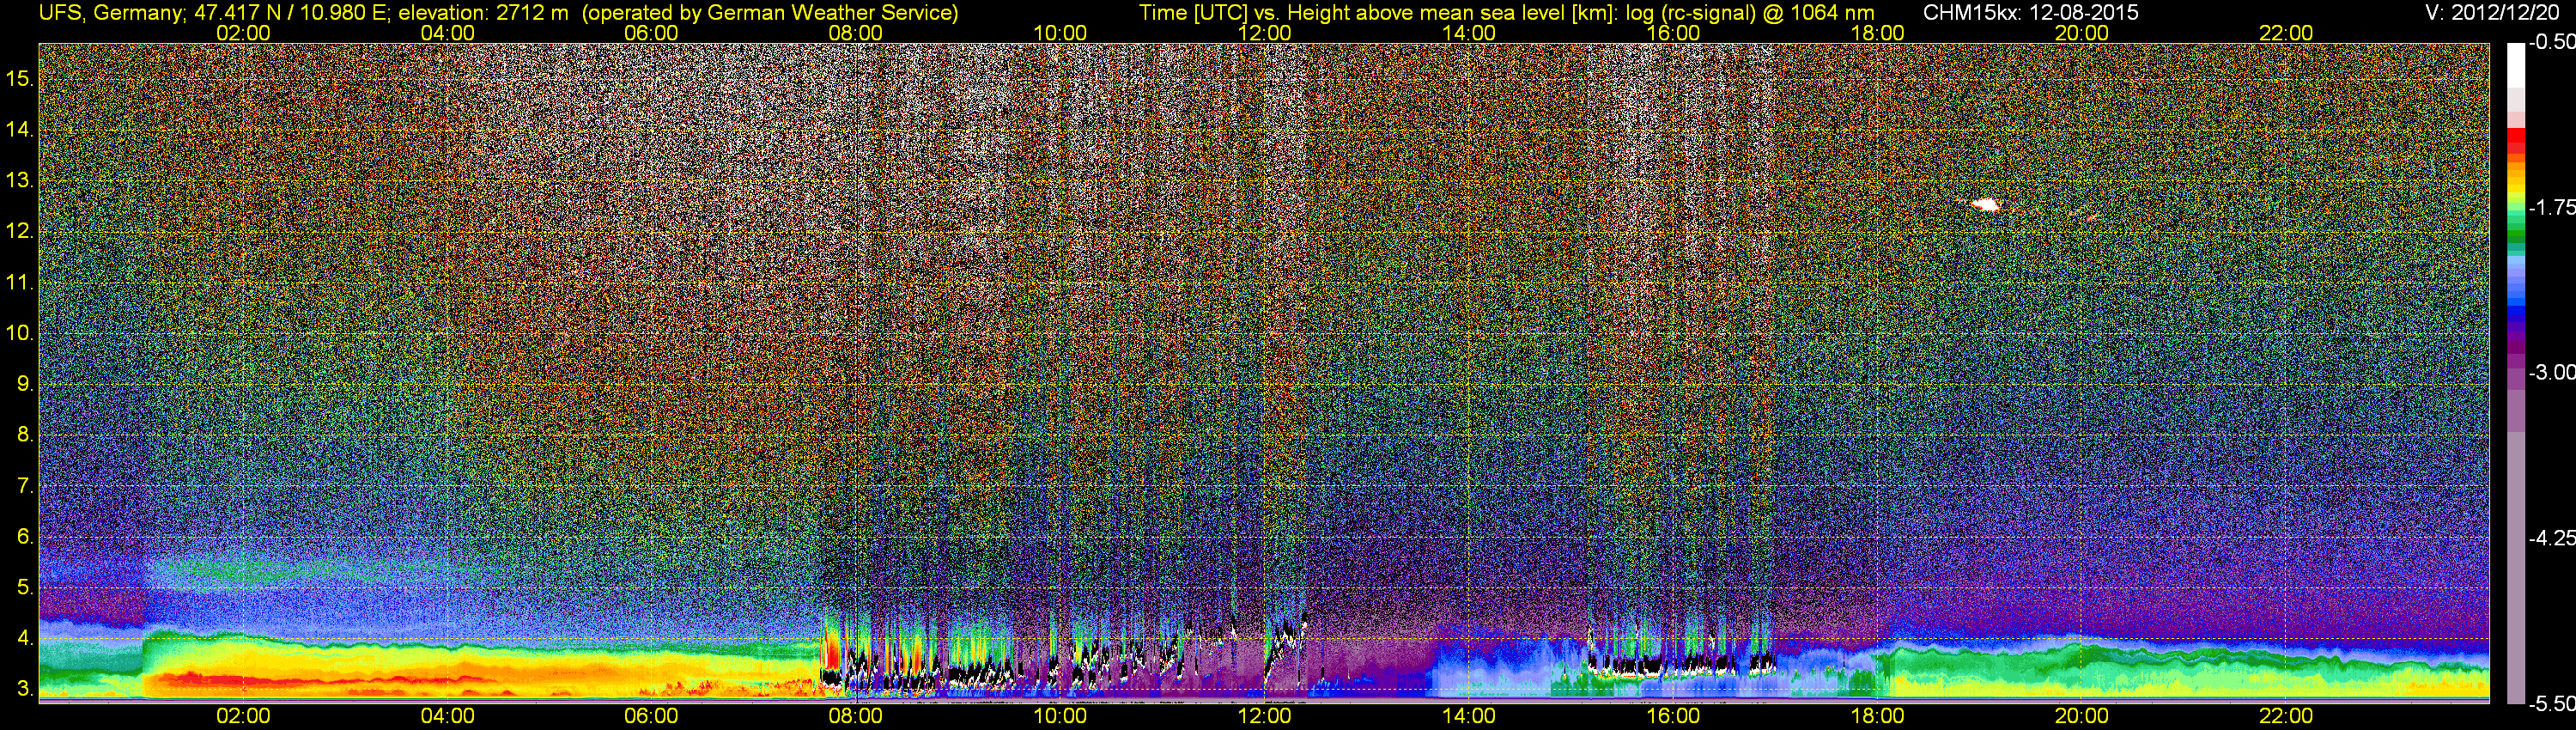Click the red segment of the colorbar
Viewport: 2576px width, 730px height.
2516,140
